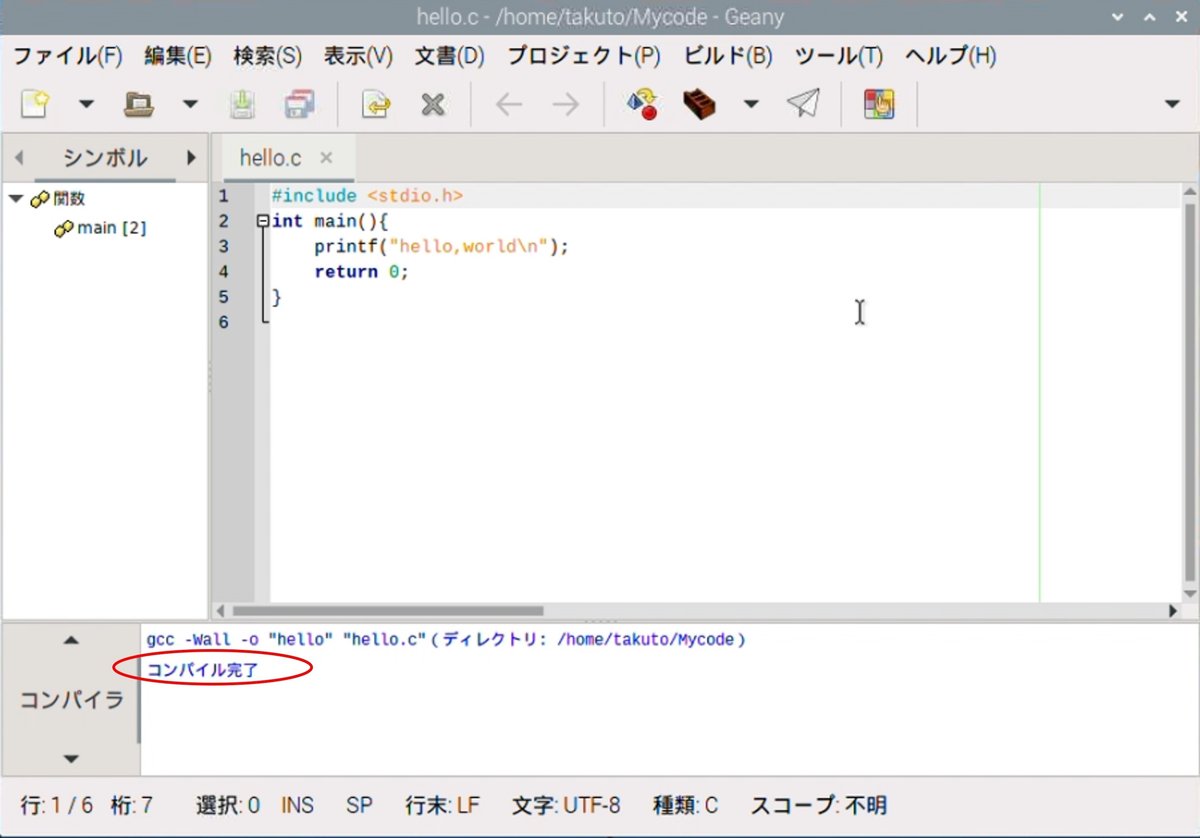
Task: Open the ツール(T) menu
Action: click(839, 56)
